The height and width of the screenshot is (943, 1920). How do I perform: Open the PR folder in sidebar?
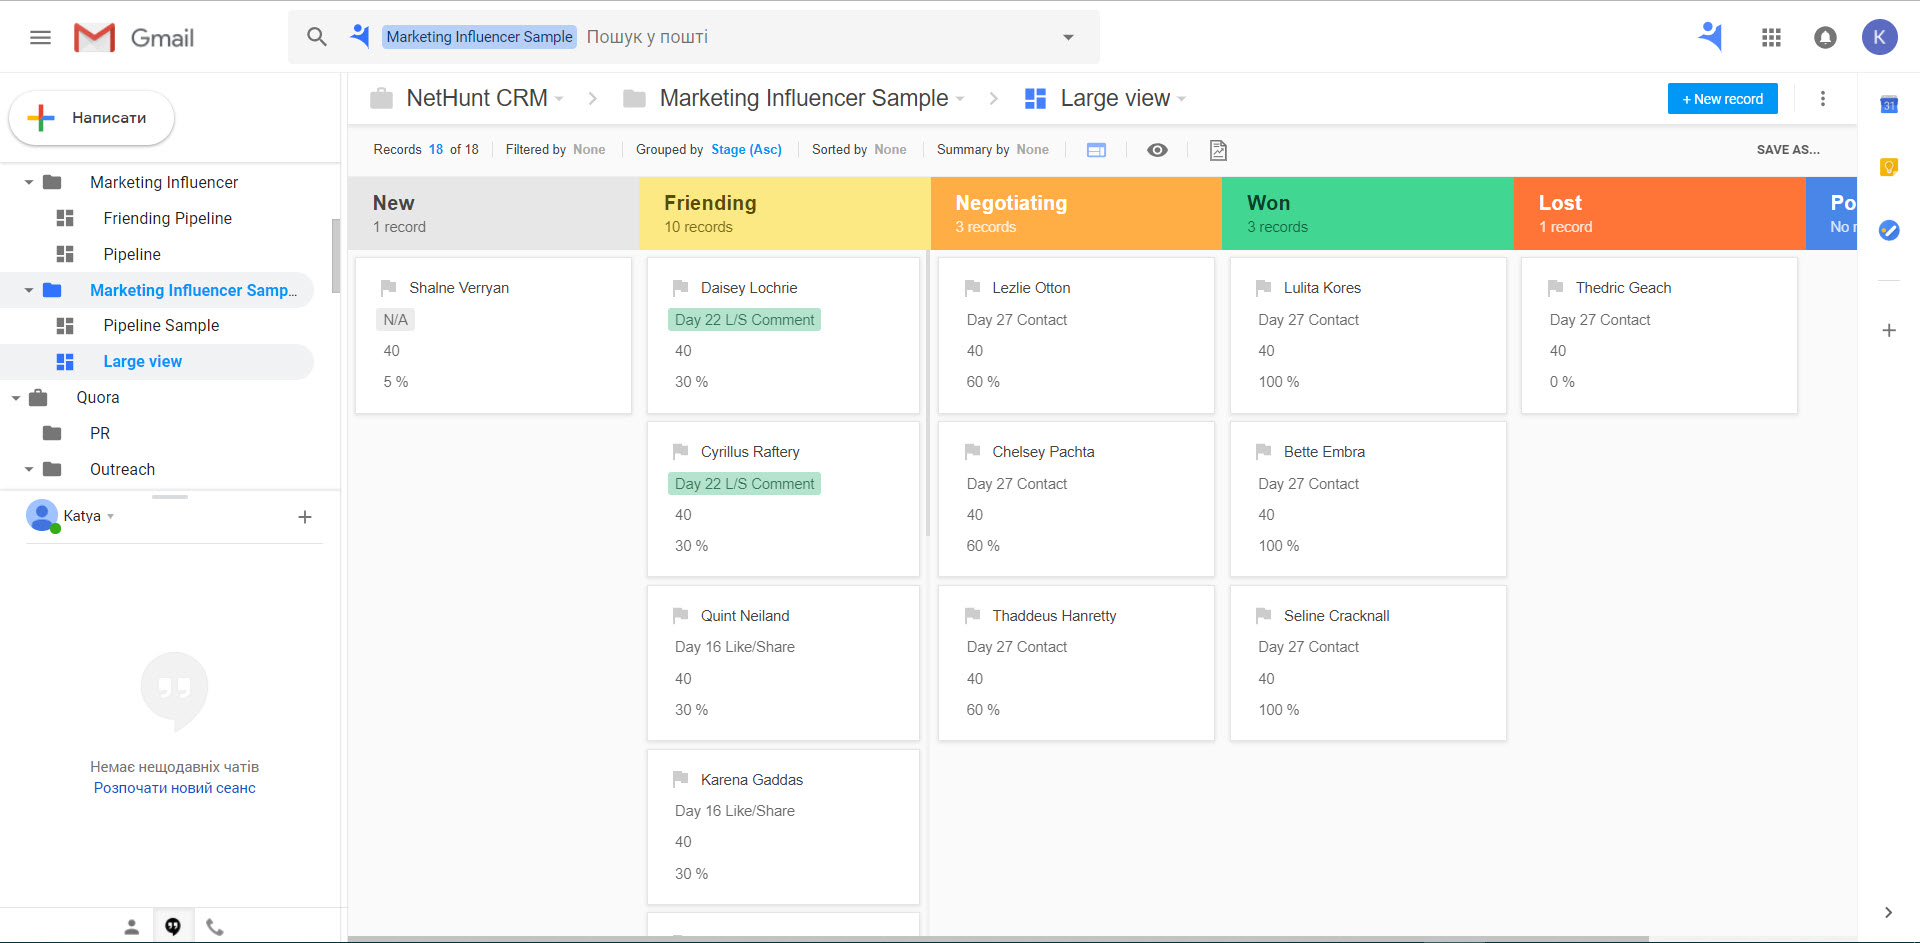(x=100, y=433)
